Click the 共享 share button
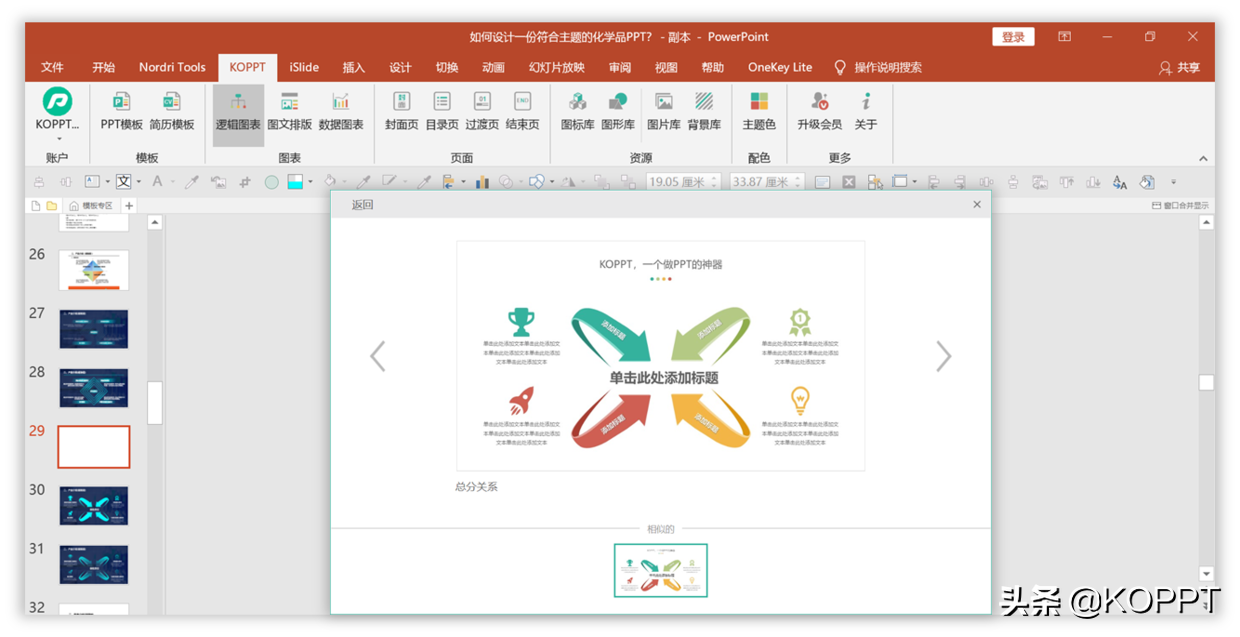 pos(1180,67)
